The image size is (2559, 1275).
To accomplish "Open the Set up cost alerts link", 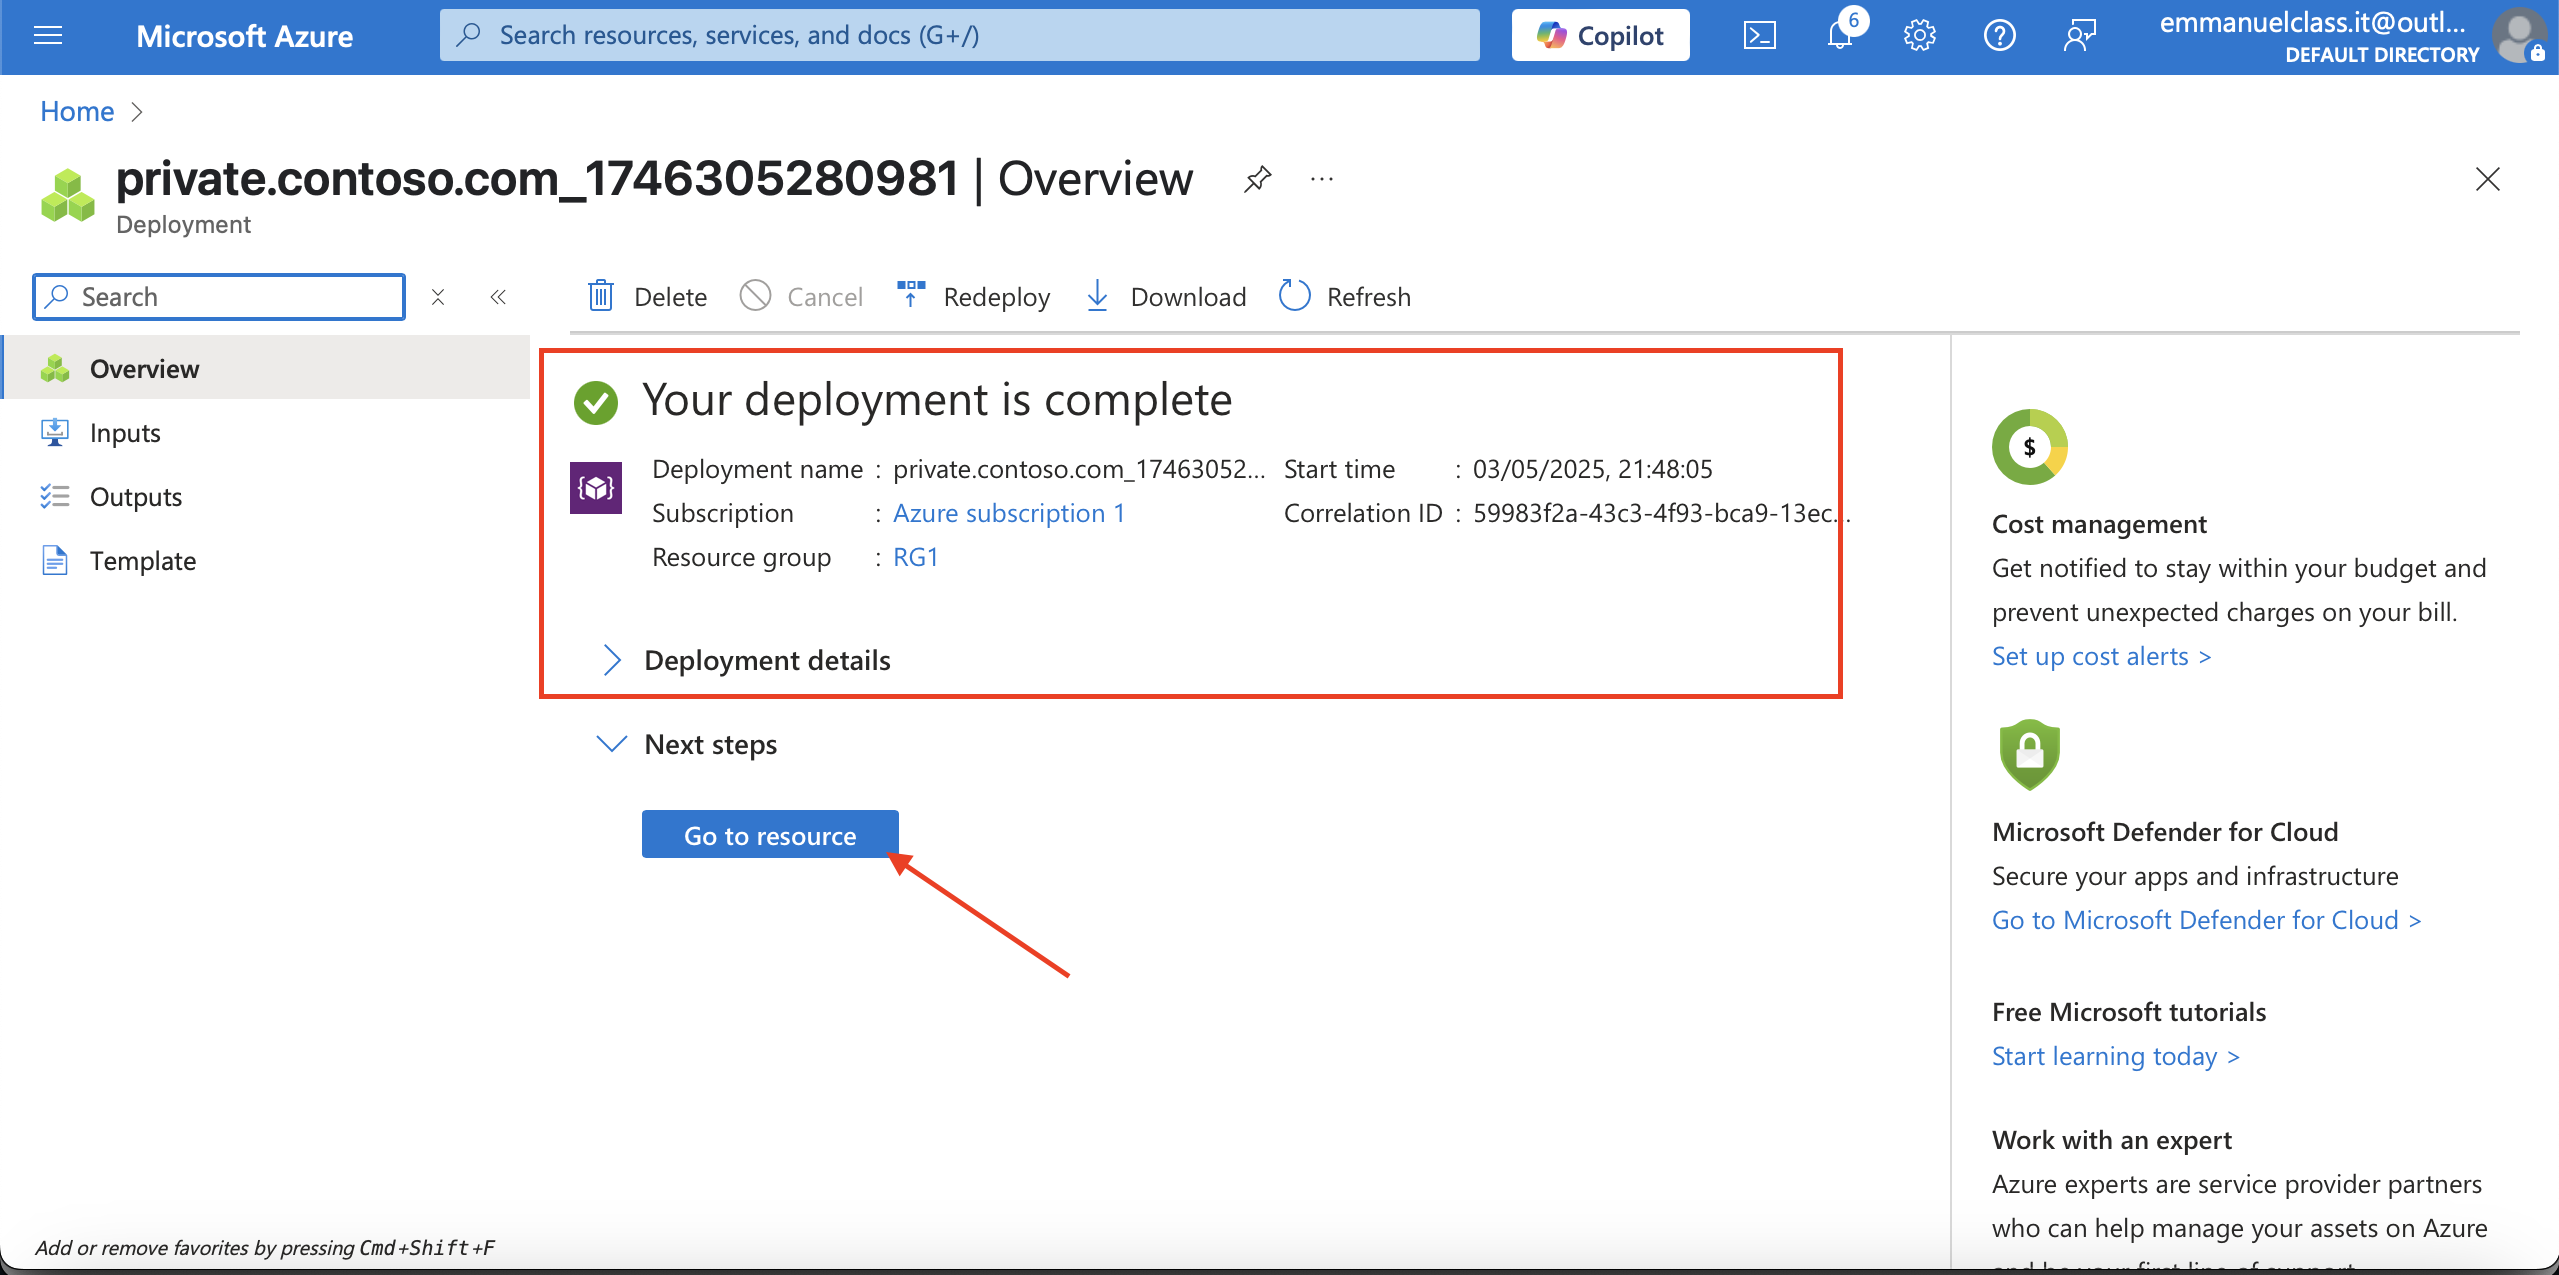I will coord(2102,656).
